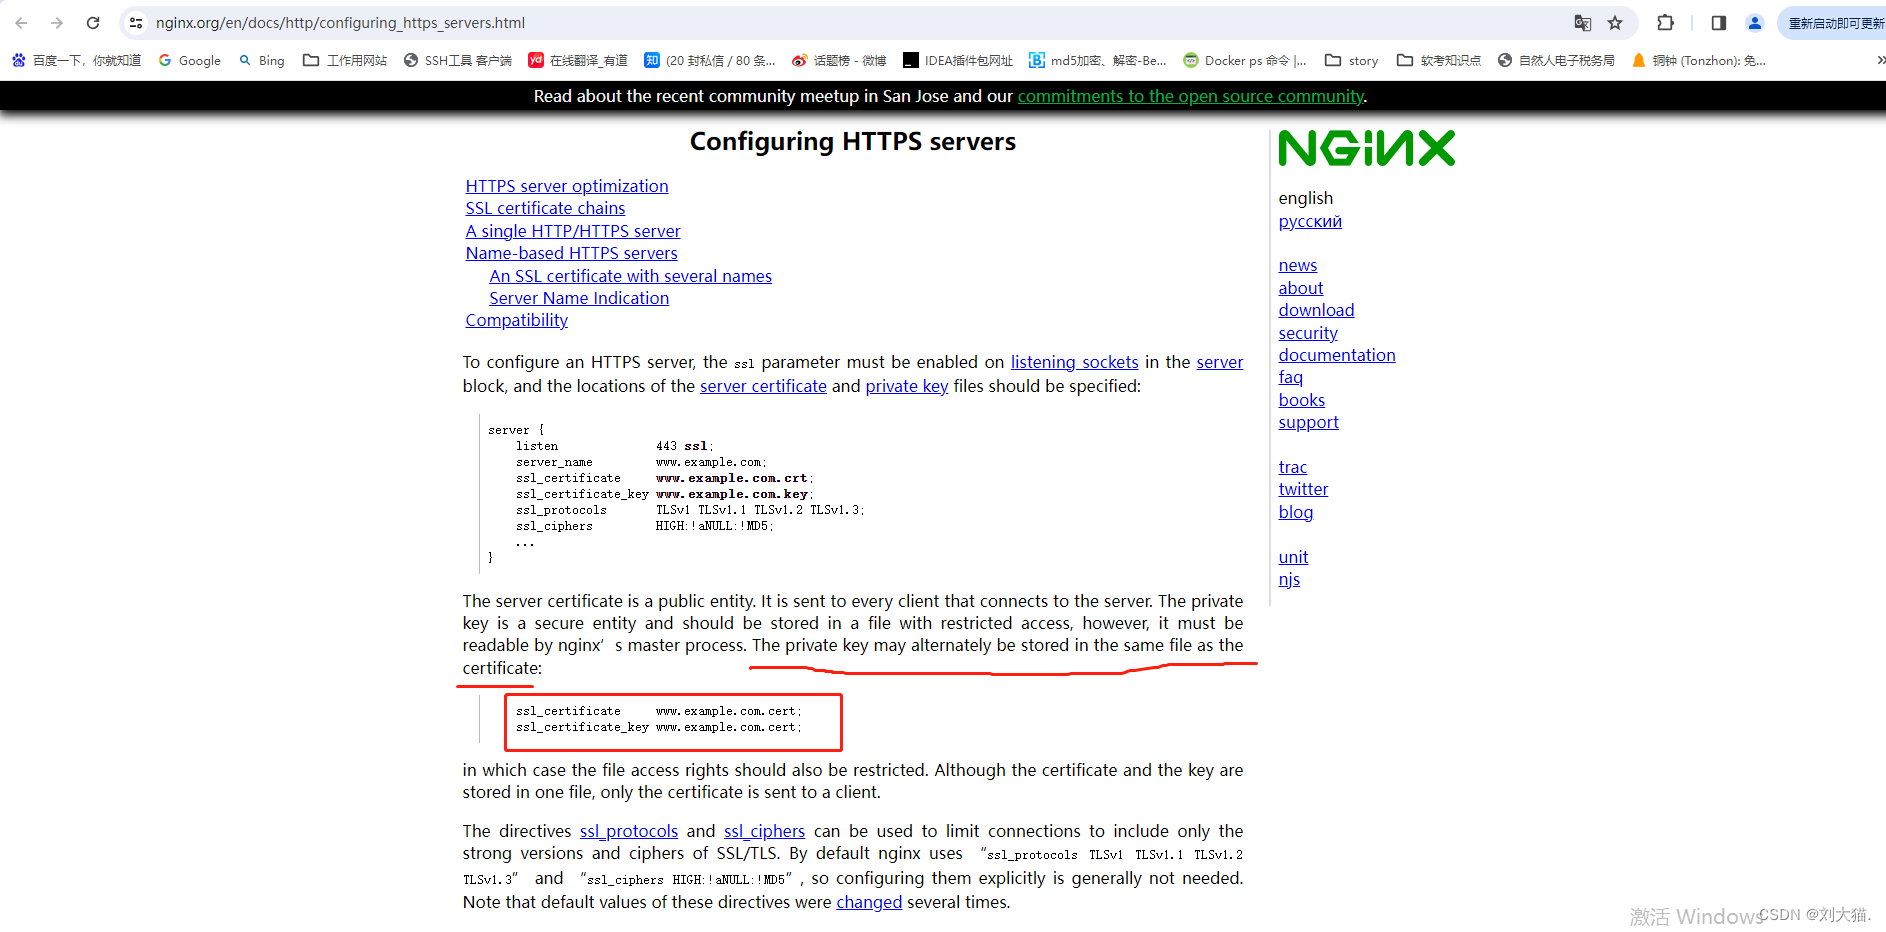1886x932 pixels.
Task: Open the commitments to the open source community link
Action: click(x=1191, y=96)
